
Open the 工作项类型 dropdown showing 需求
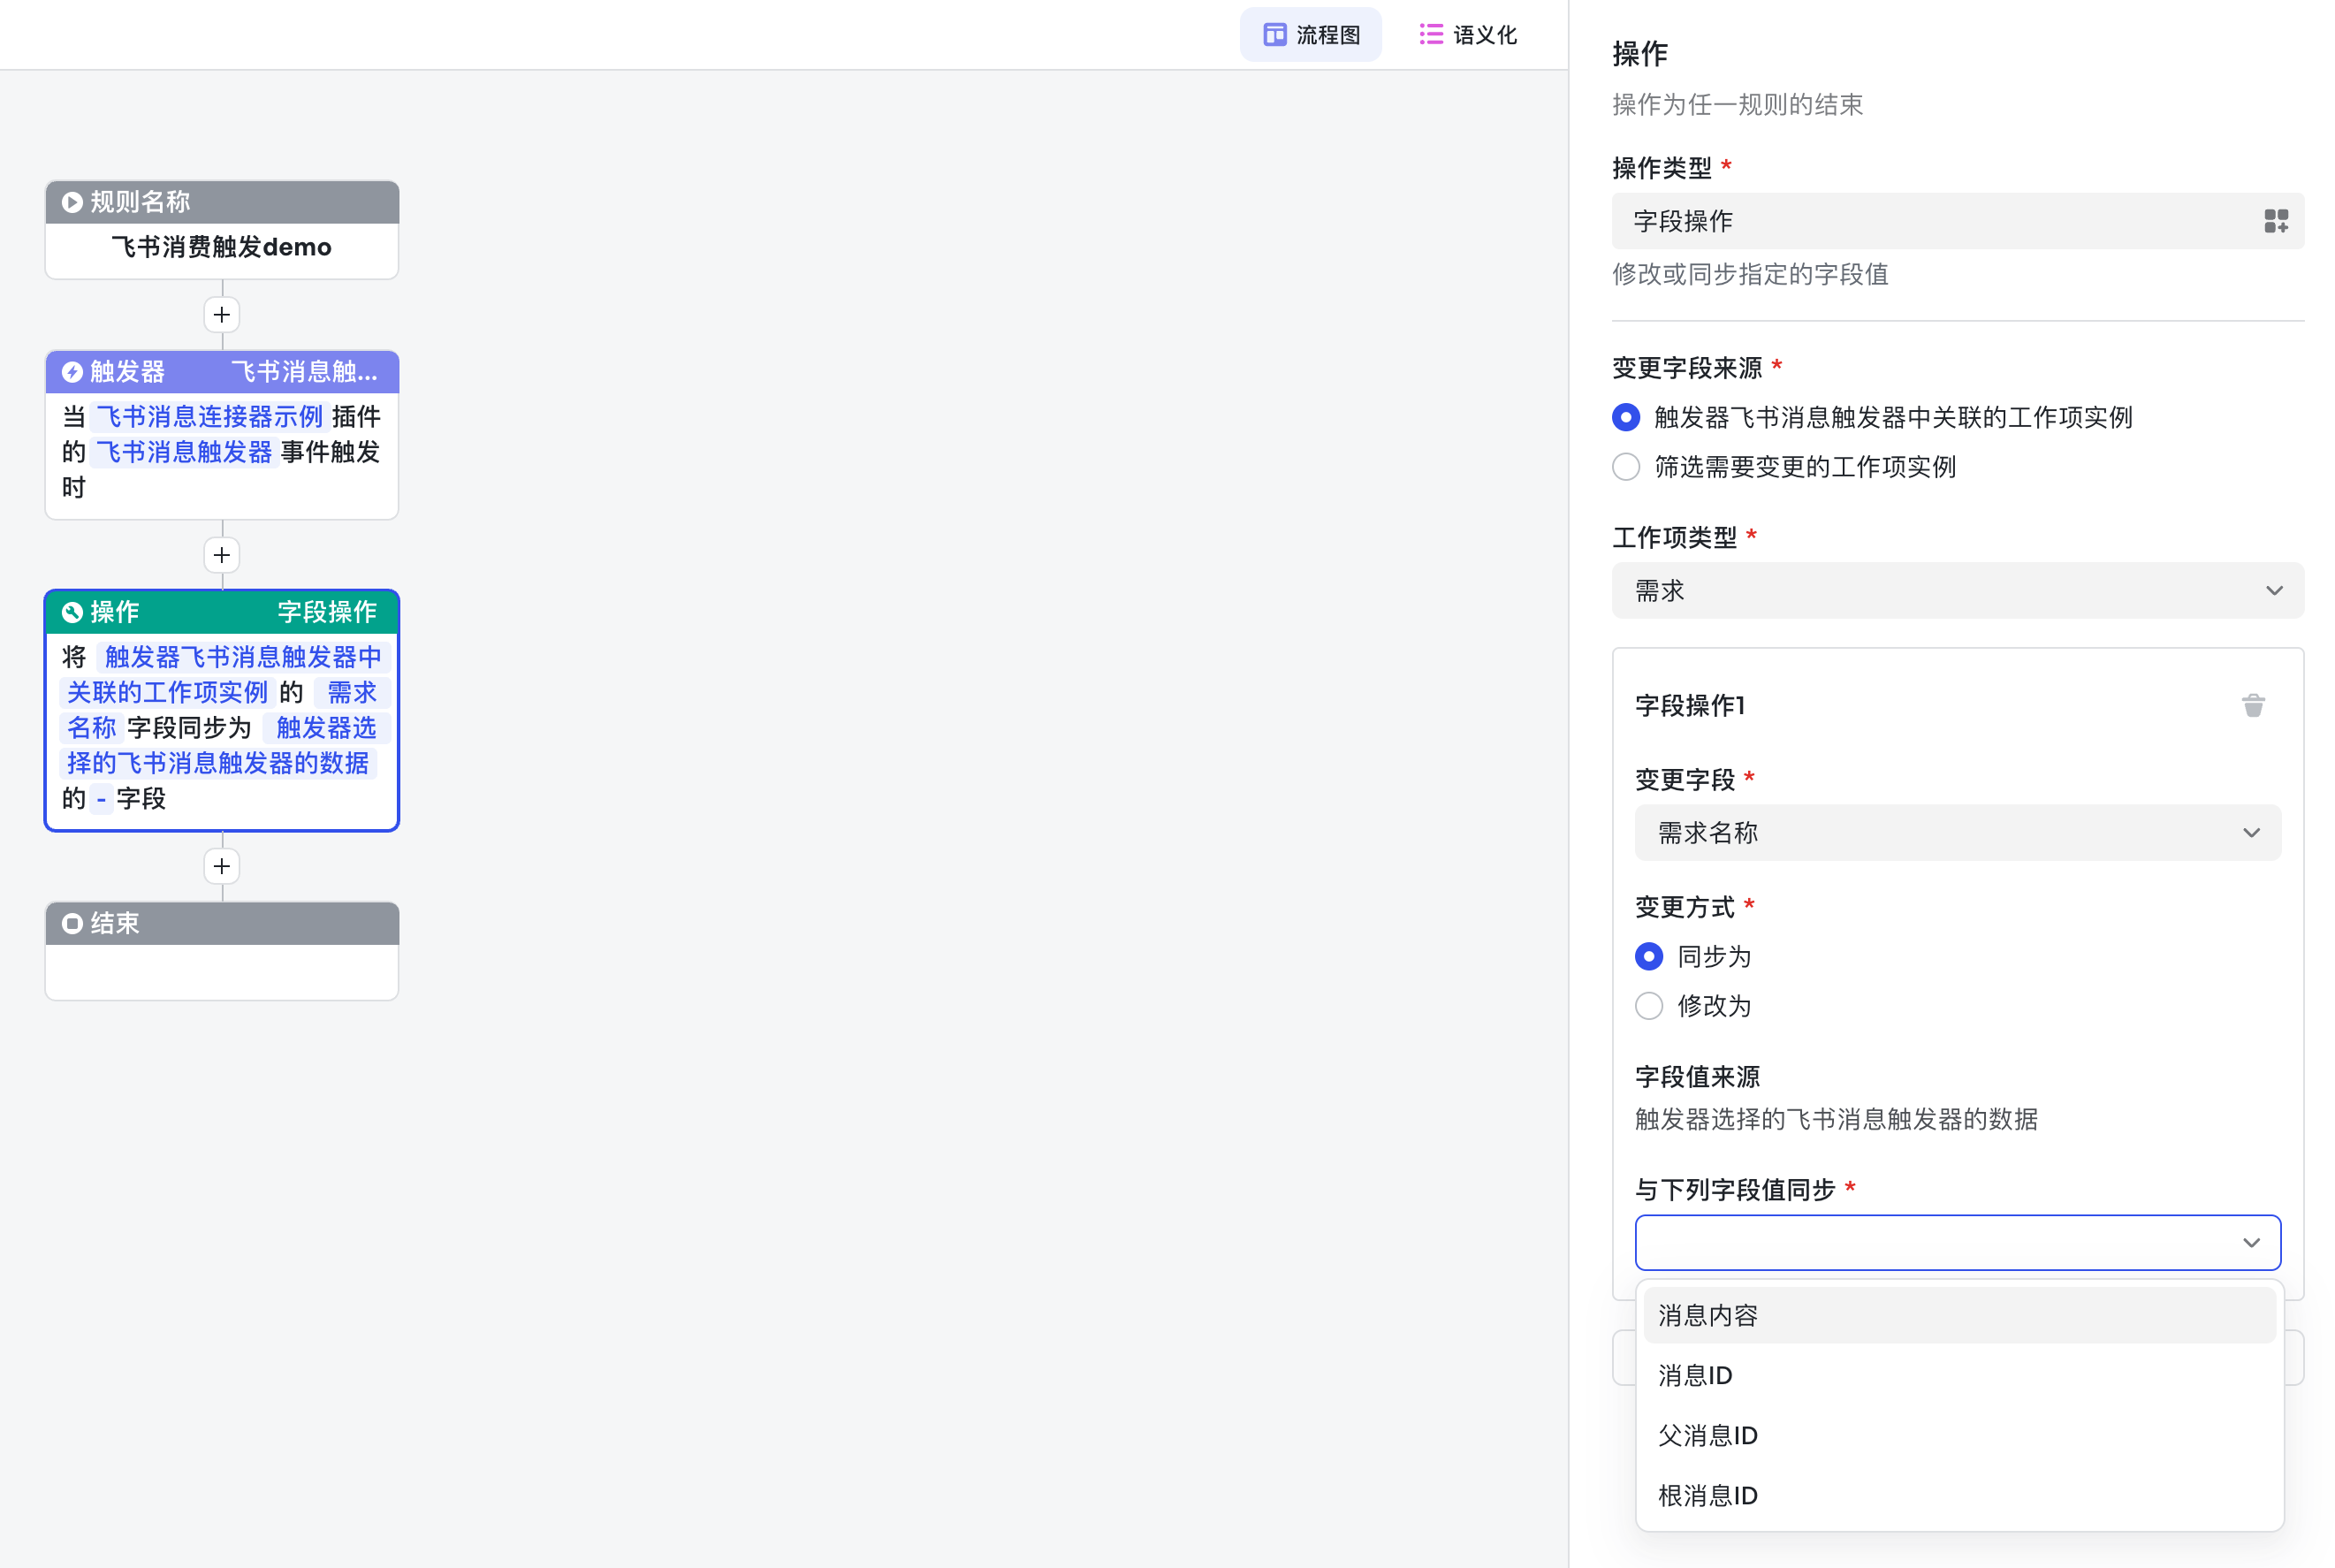(1957, 591)
